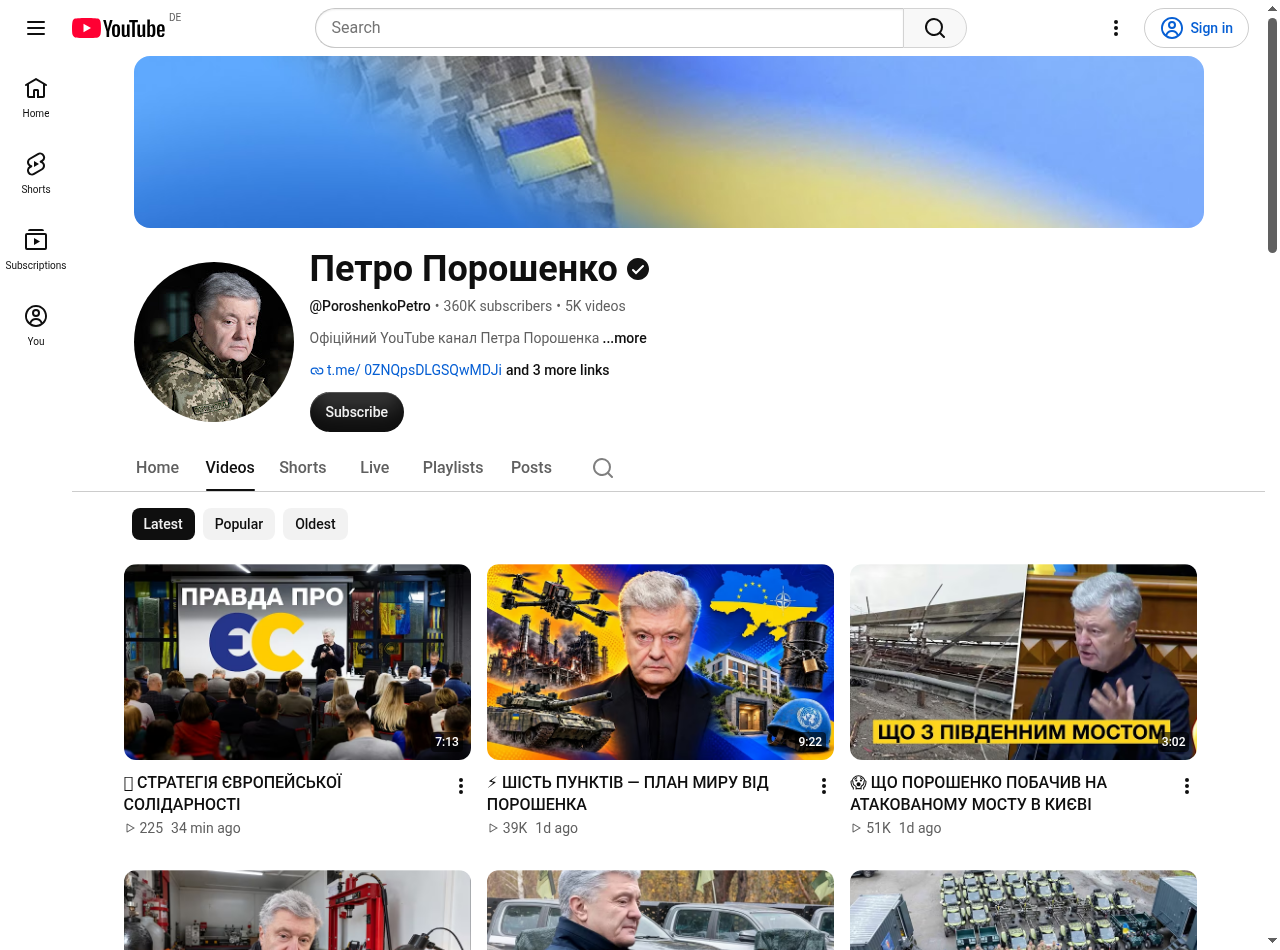The height and width of the screenshot is (950, 1280).
Task: Open the Posts tab
Action: pos(531,468)
